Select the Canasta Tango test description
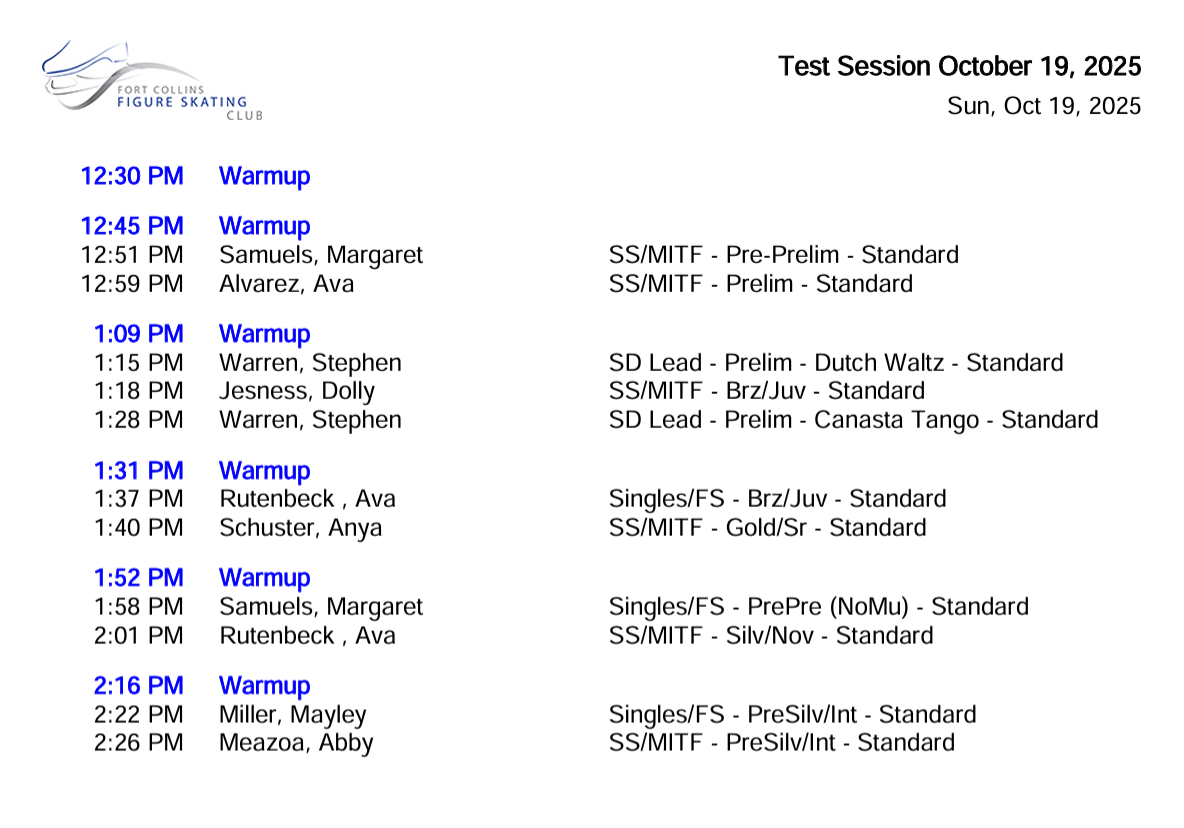Screen dimensions: 1184x828 [853, 420]
